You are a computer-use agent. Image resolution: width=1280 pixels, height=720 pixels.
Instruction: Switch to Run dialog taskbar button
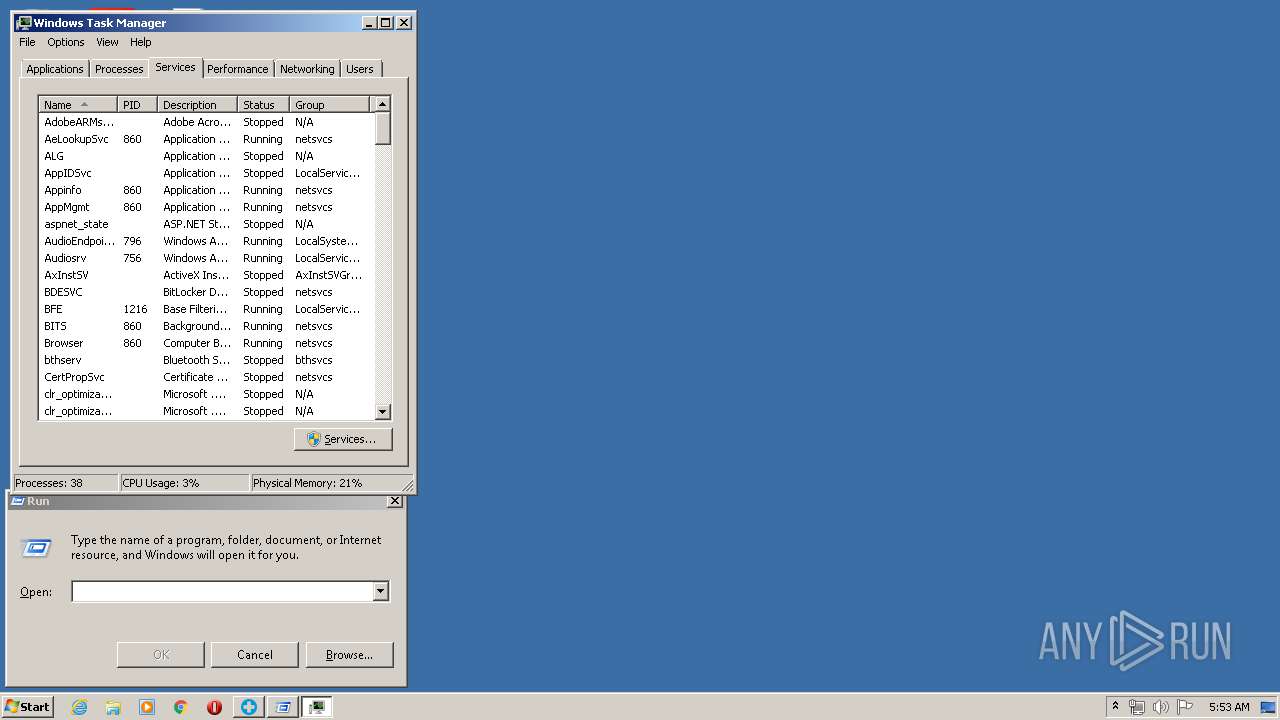(x=283, y=707)
